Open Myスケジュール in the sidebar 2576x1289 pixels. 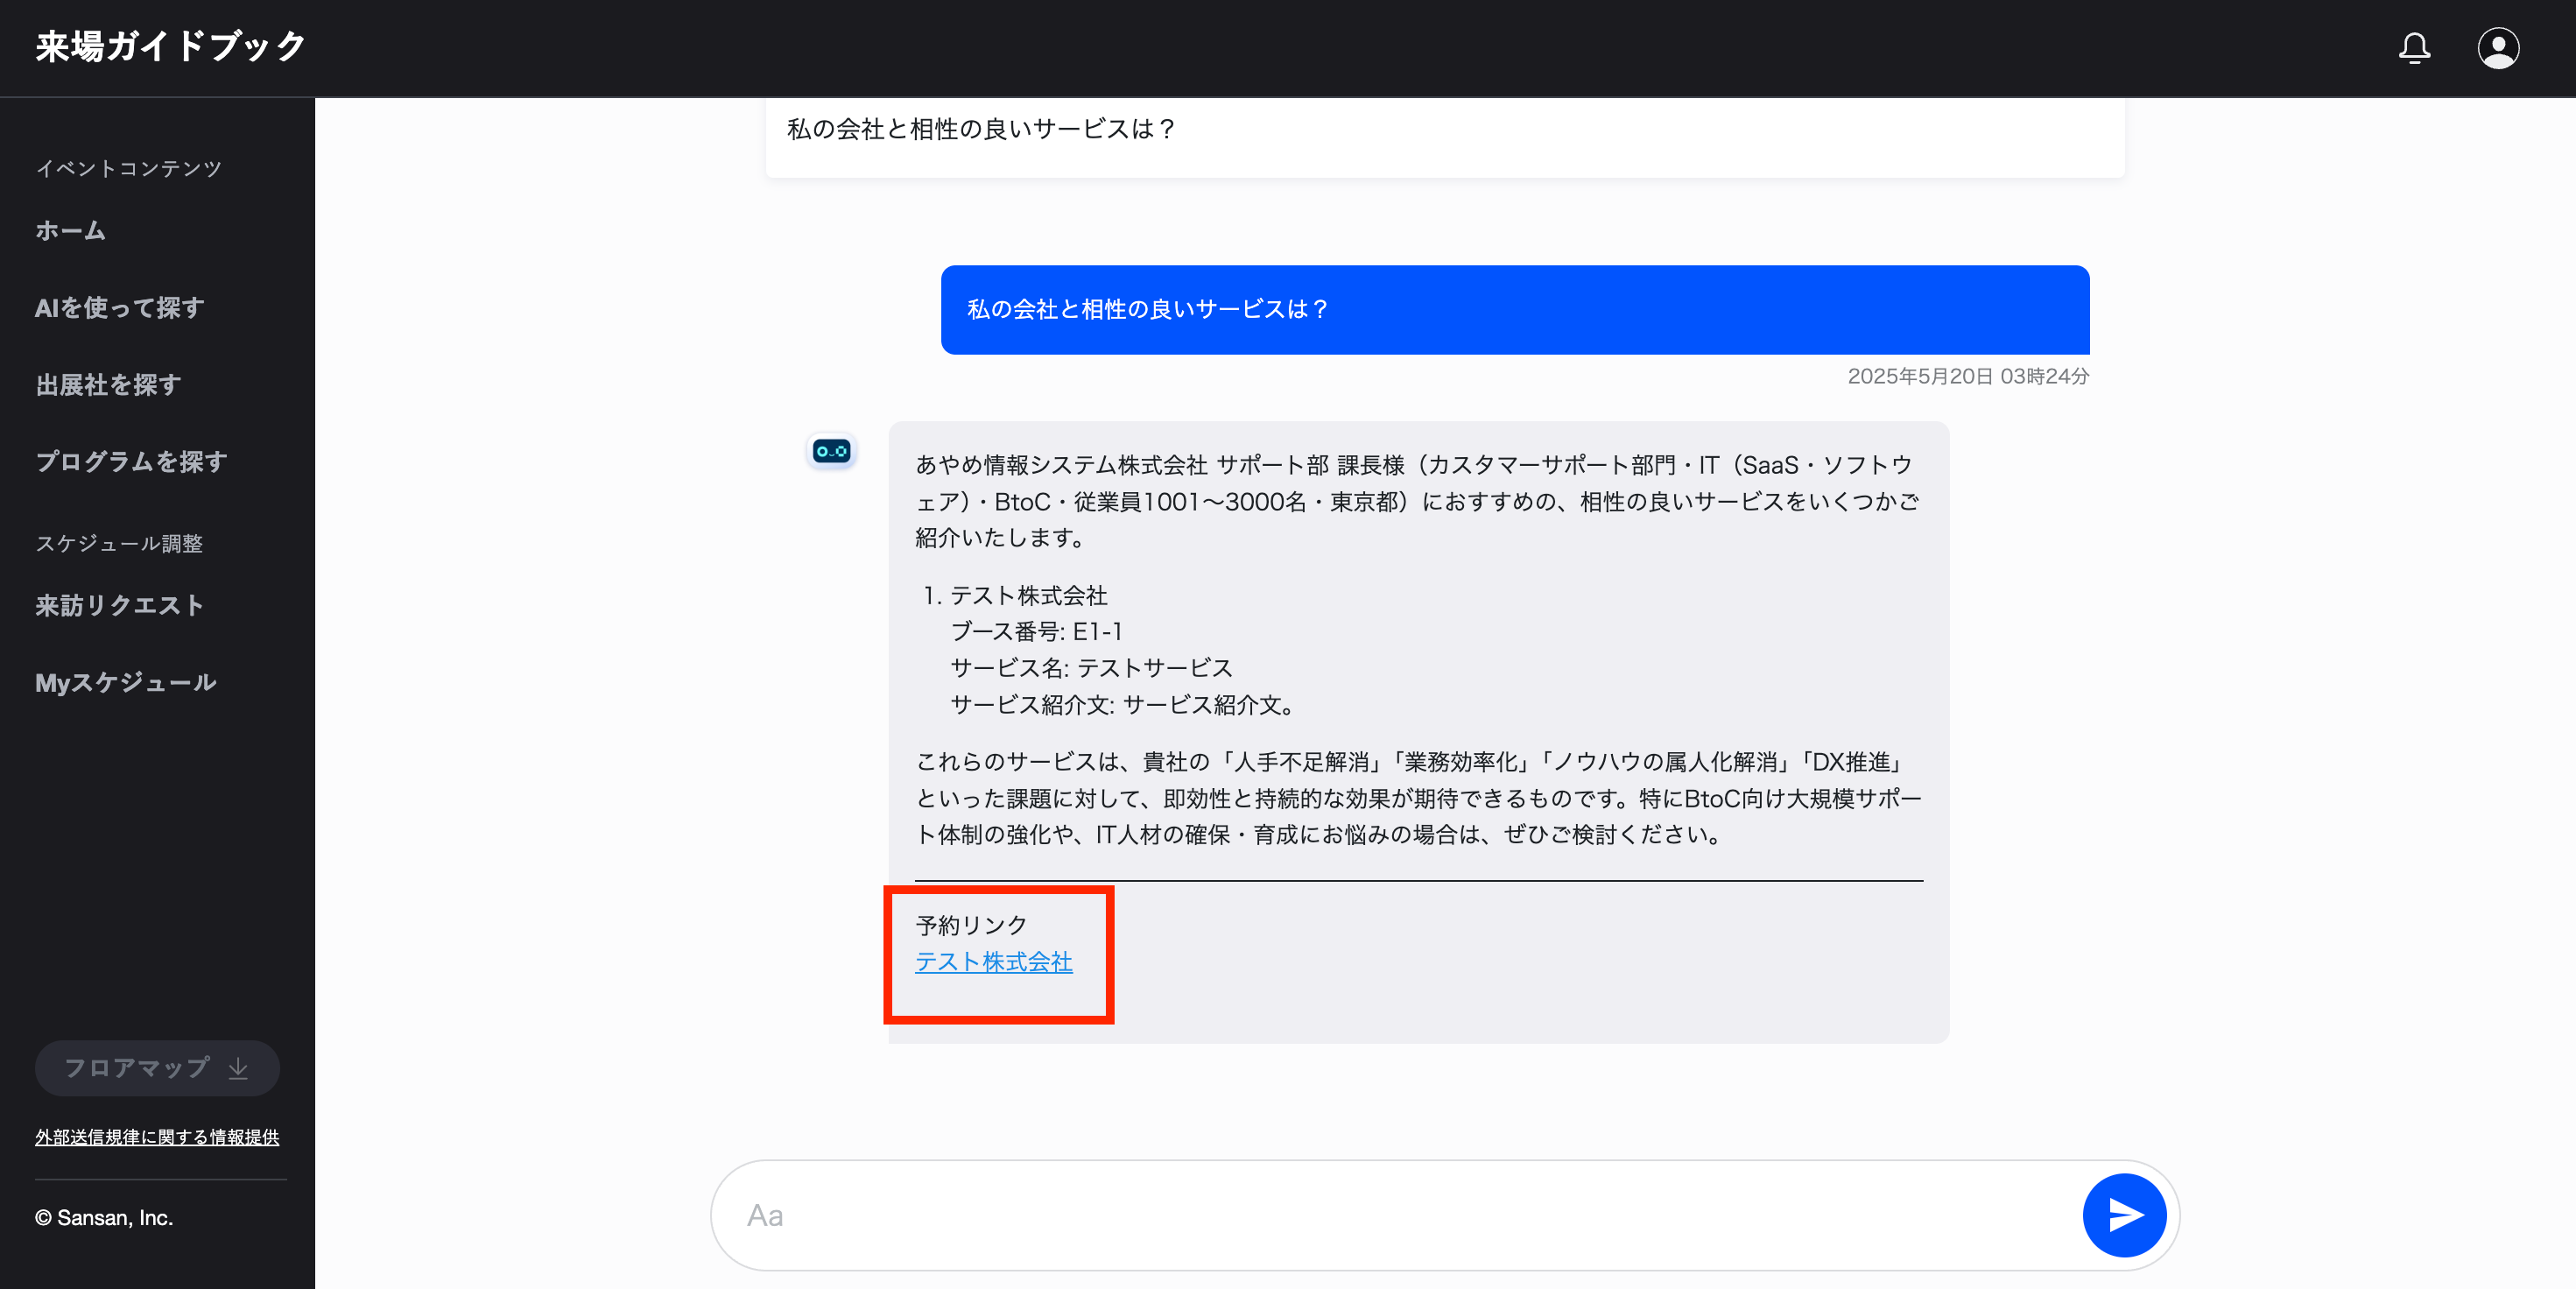pyautogui.click(x=126, y=682)
